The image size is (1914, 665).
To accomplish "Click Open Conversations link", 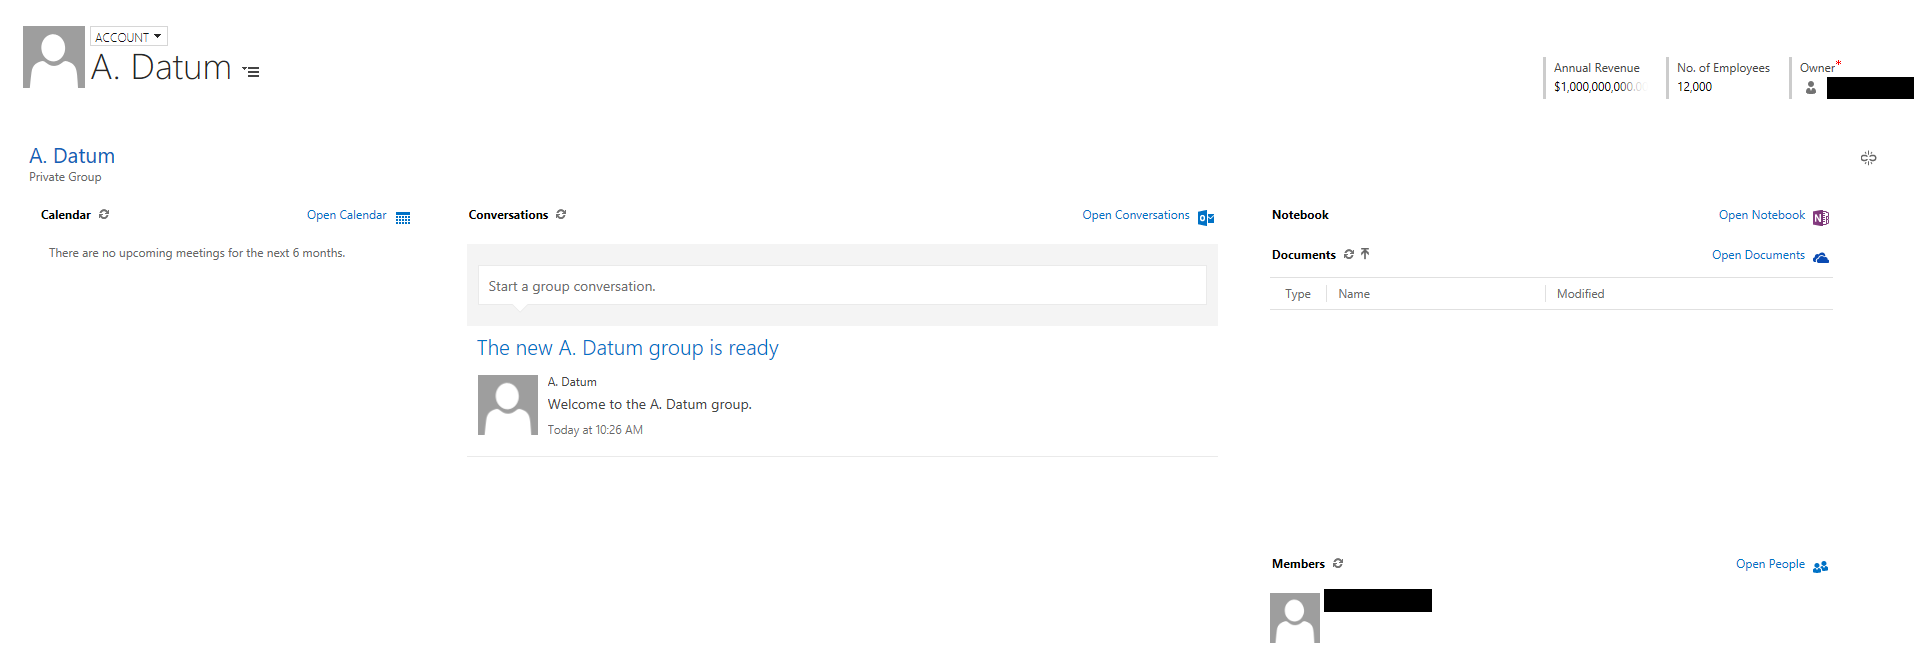I will point(1136,215).
